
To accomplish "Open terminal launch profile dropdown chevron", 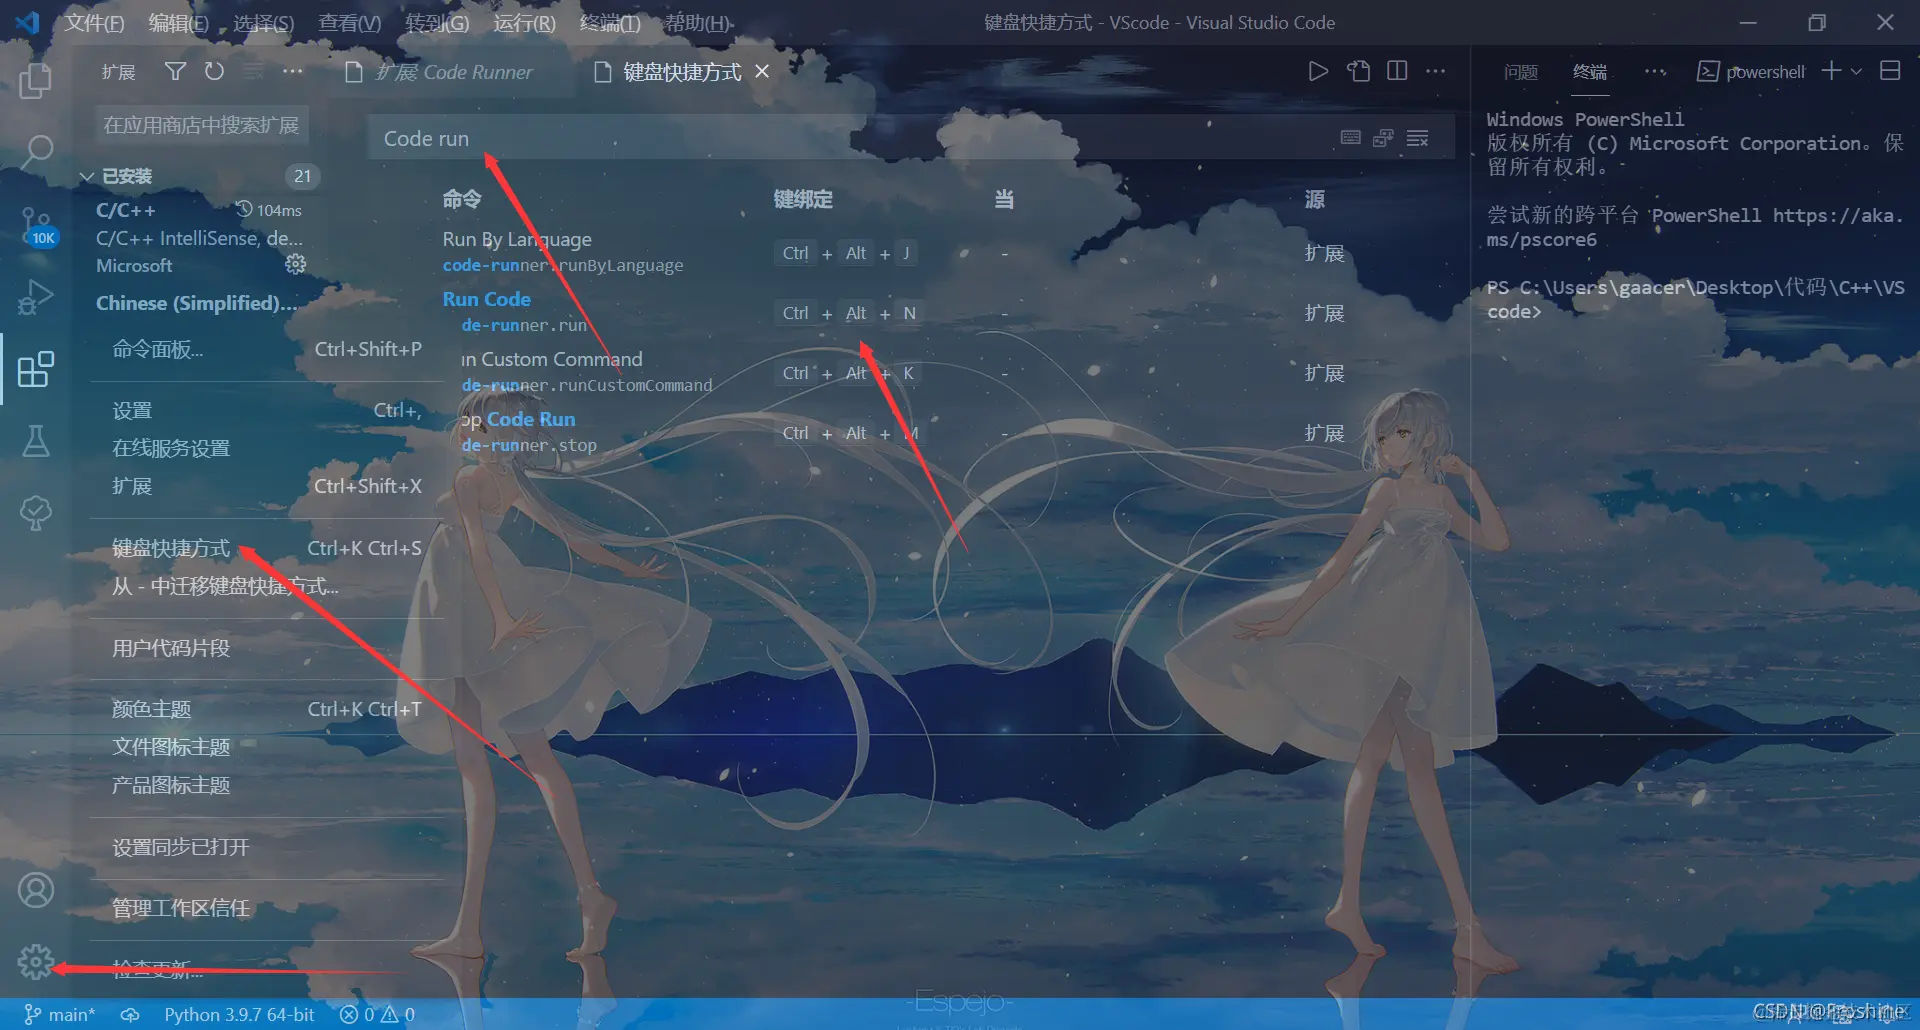I will (x=1856, y=71).
